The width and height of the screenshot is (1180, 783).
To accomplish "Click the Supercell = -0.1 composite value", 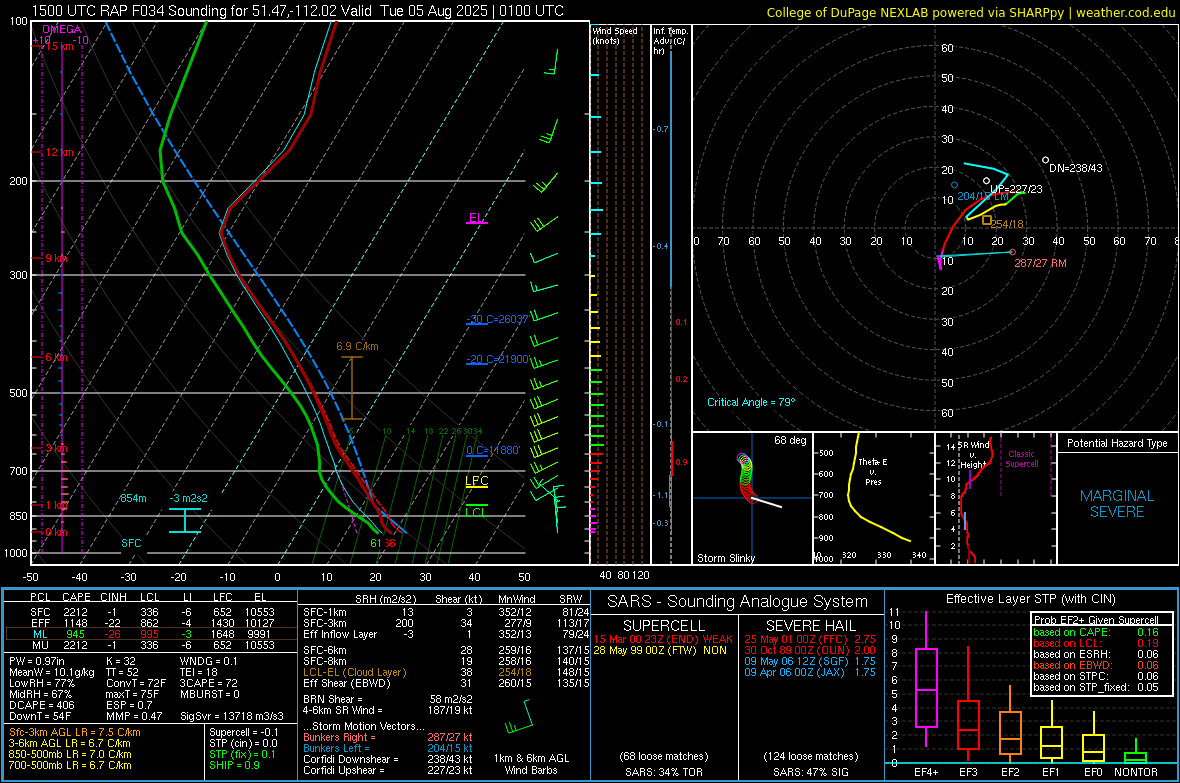I will click(244, 732).
